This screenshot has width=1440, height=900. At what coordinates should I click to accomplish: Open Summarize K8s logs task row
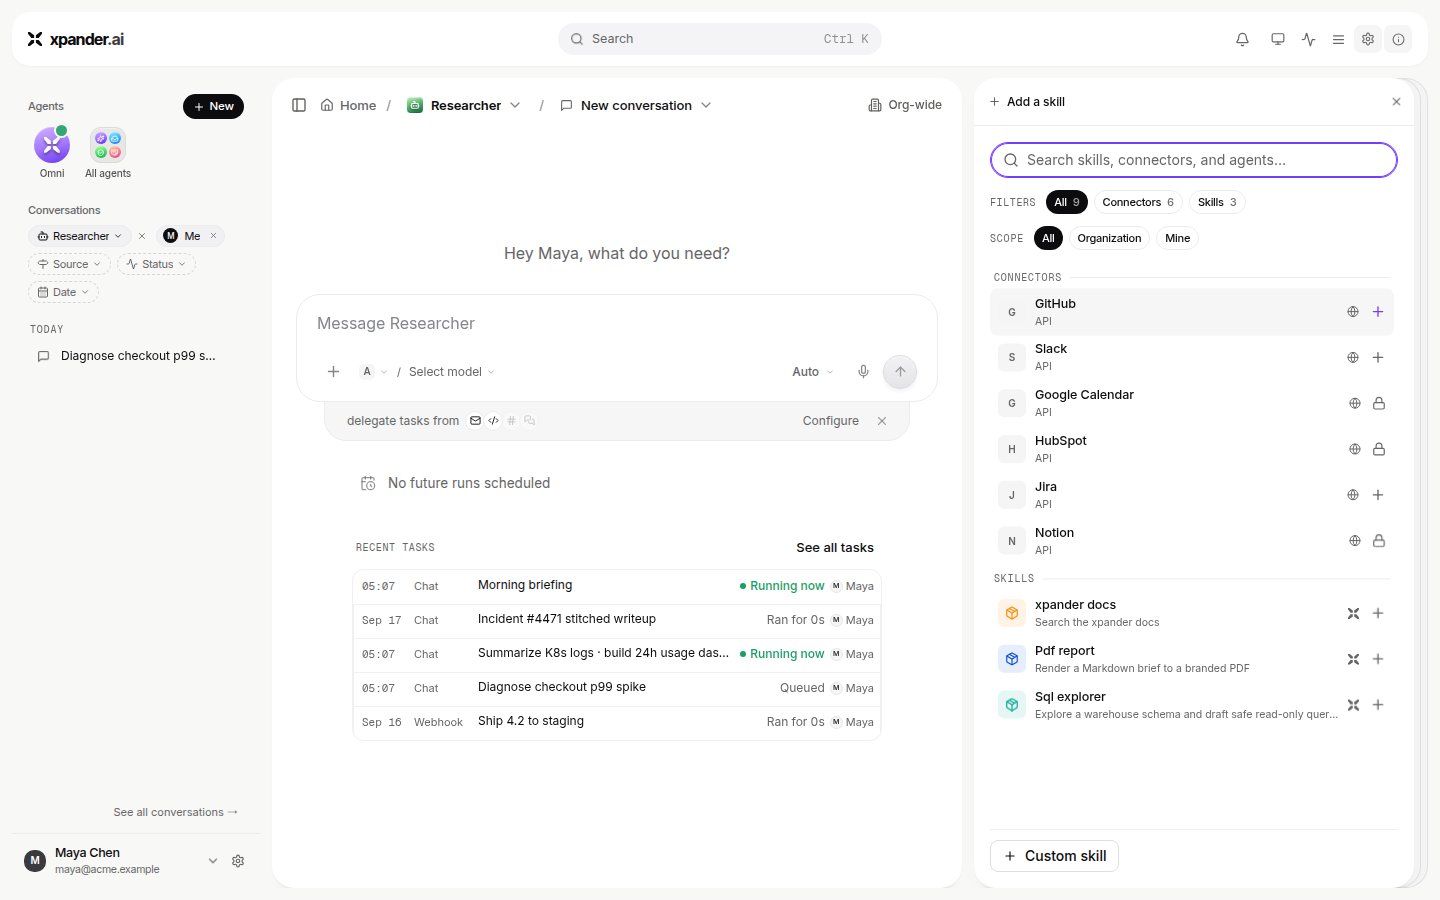617,654
